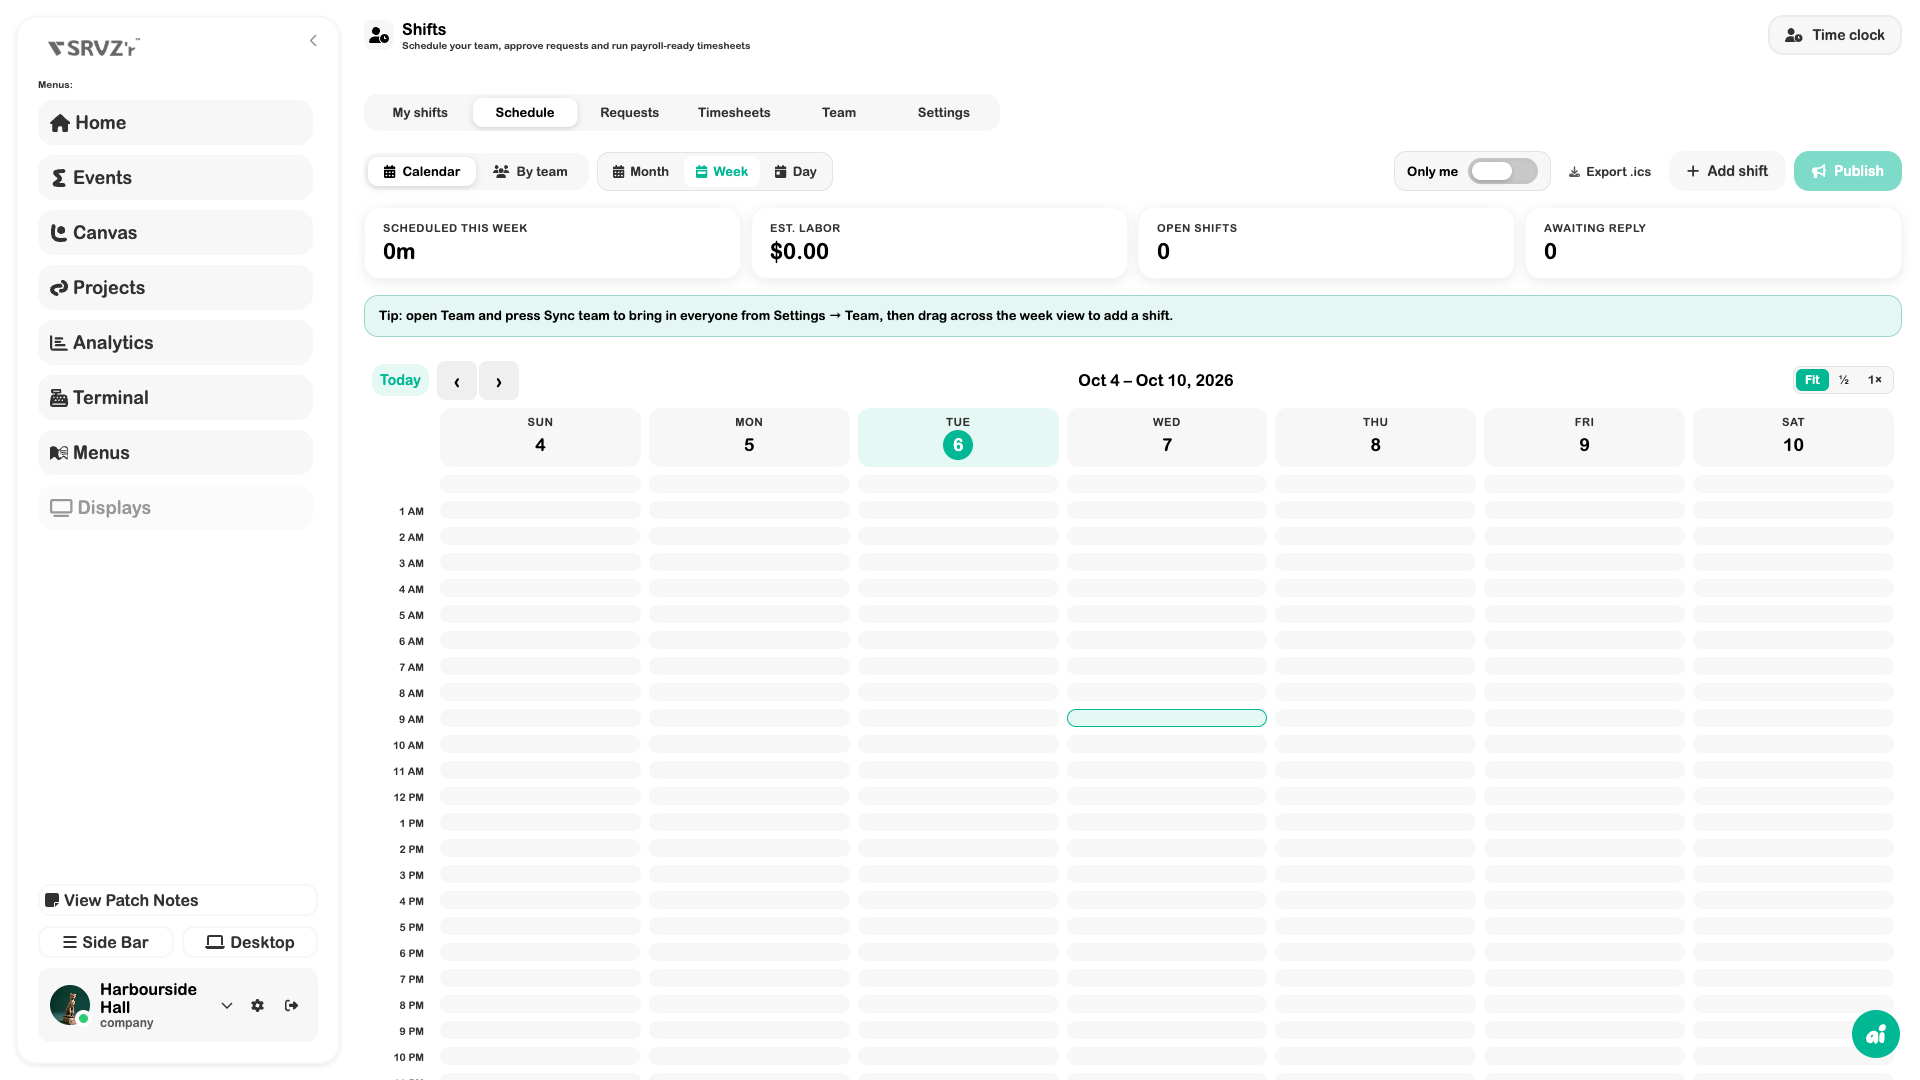Click Add shift

pyautogui.click(x=1727, y=171)
